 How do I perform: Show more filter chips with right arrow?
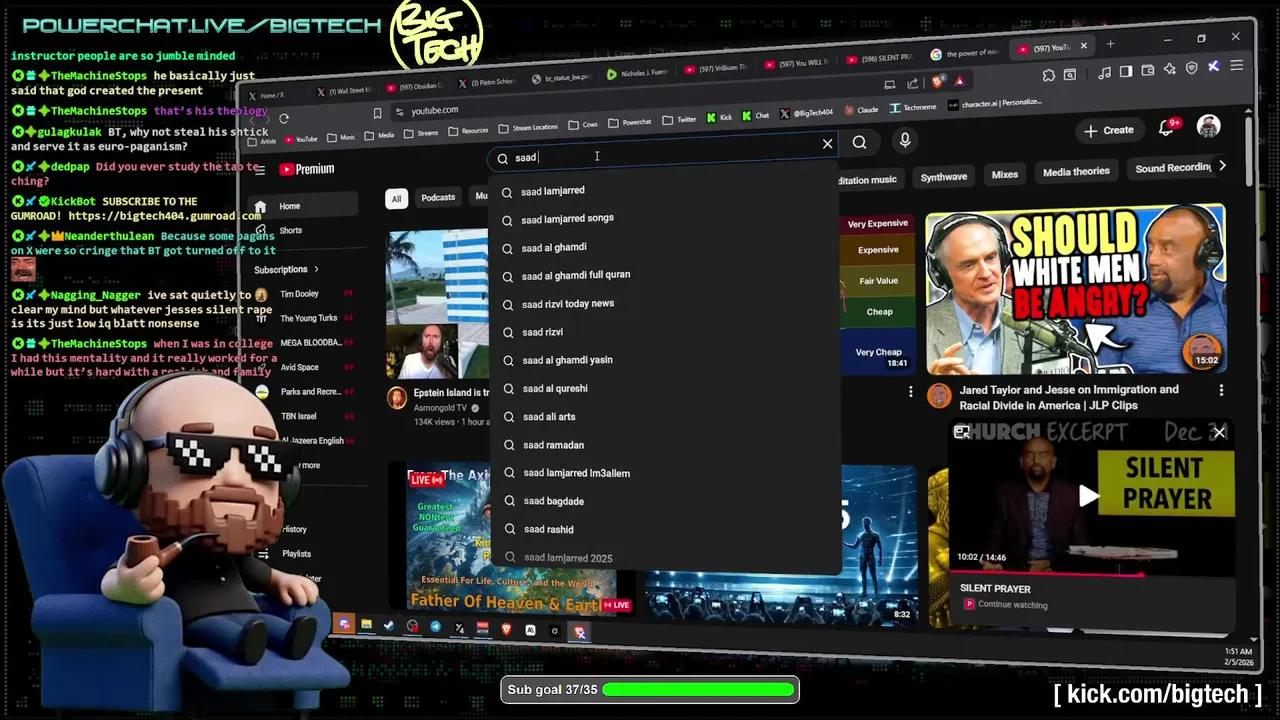1221,166
